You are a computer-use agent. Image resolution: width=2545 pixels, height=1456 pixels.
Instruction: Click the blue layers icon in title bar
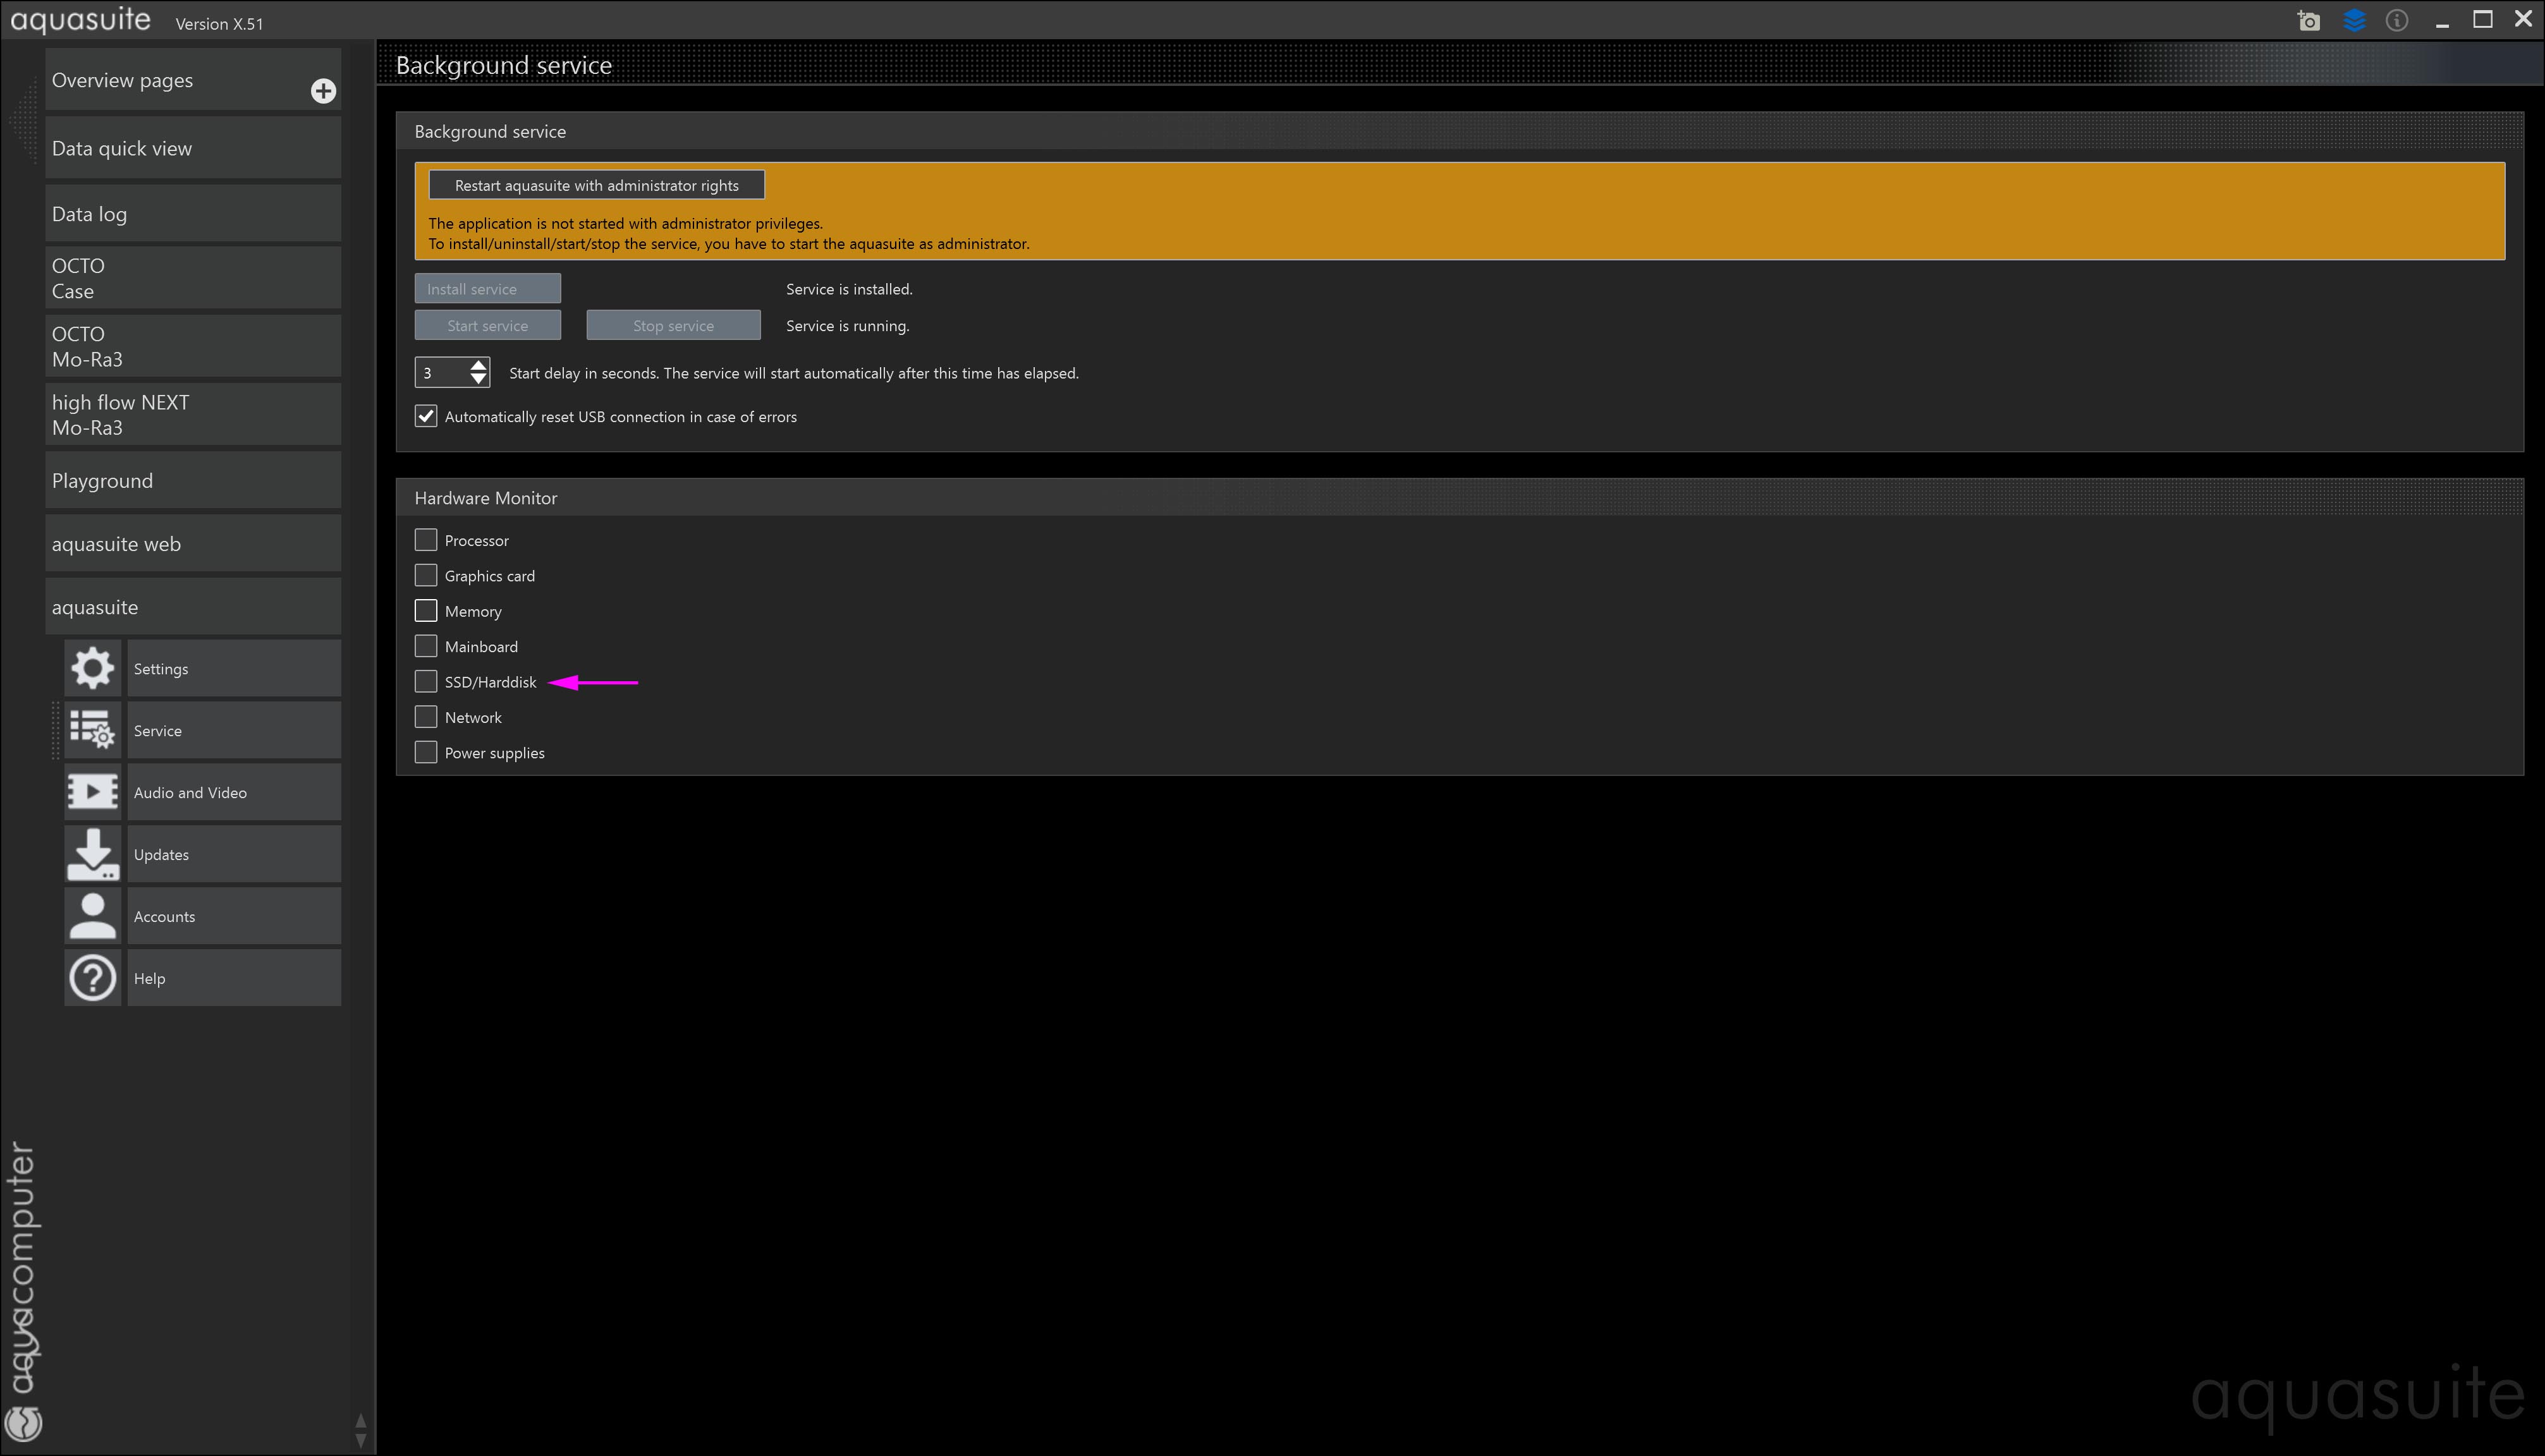coord(2354,21)
